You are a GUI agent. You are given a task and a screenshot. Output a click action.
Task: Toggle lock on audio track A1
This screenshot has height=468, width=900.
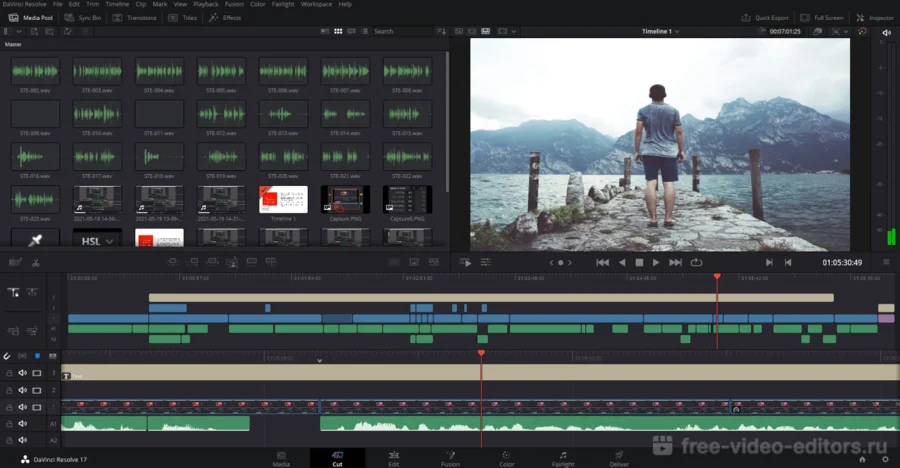pyautogui.click(x=9, y=424)
